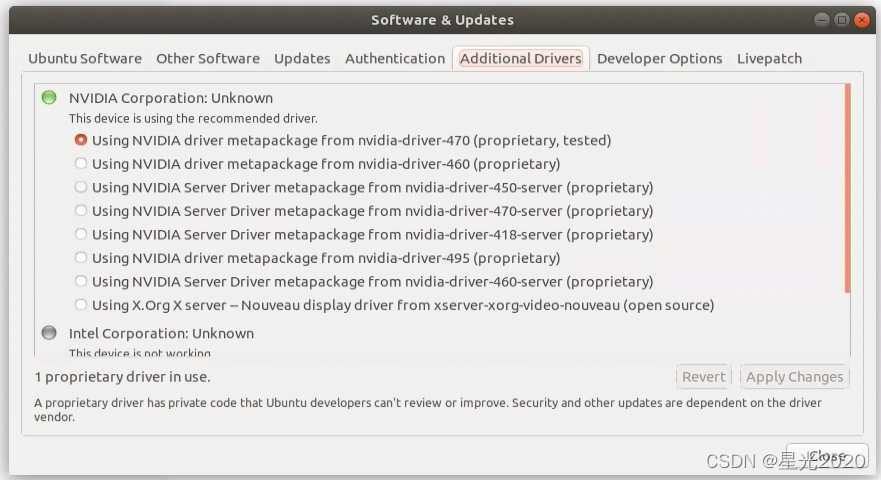The height and width of the screenshot is (480, 881).
Task: Click the 'NVIDIA Corporation: Unknown' heading
Action: tap(171, 98)
